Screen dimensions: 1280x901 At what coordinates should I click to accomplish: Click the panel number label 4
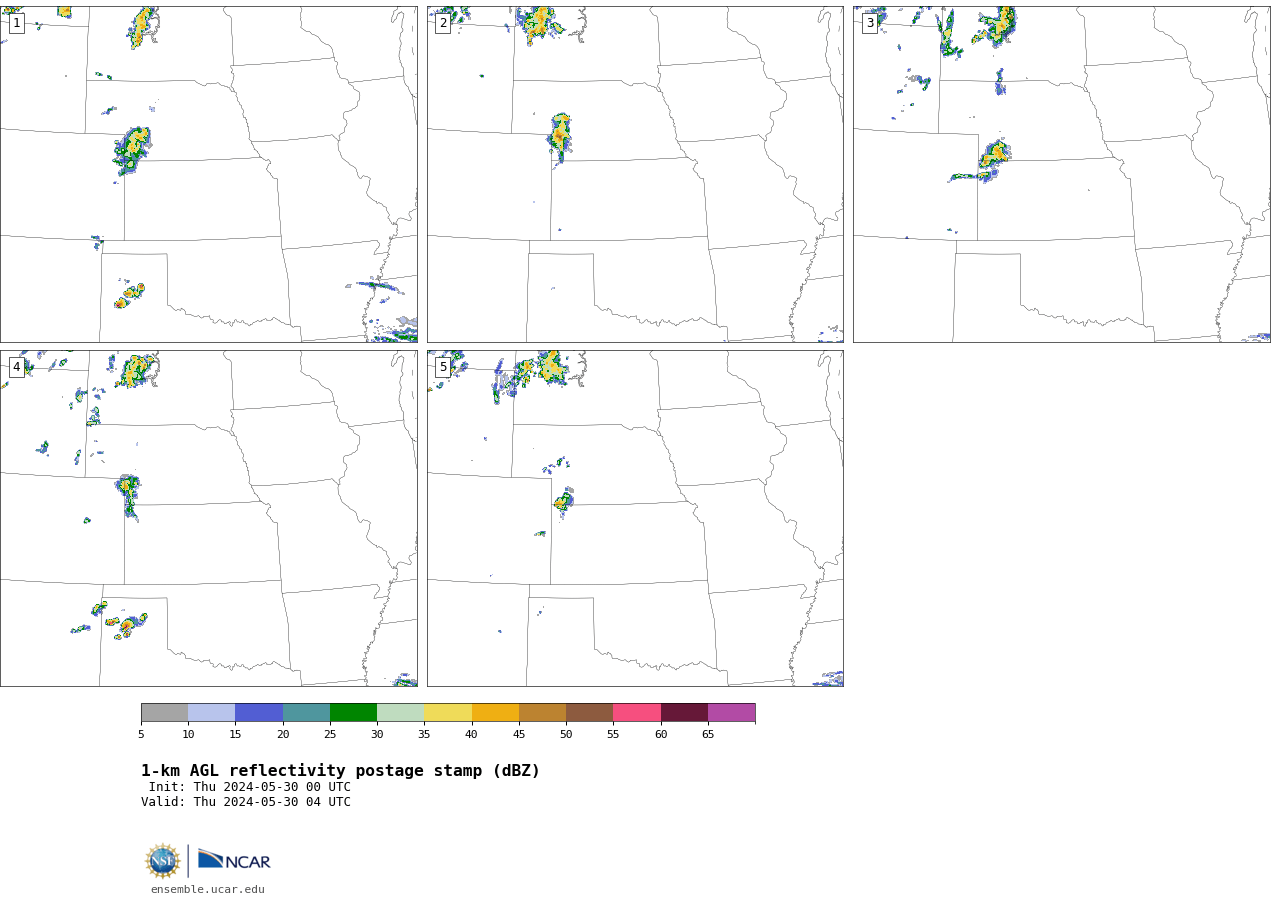pos(16,367)
